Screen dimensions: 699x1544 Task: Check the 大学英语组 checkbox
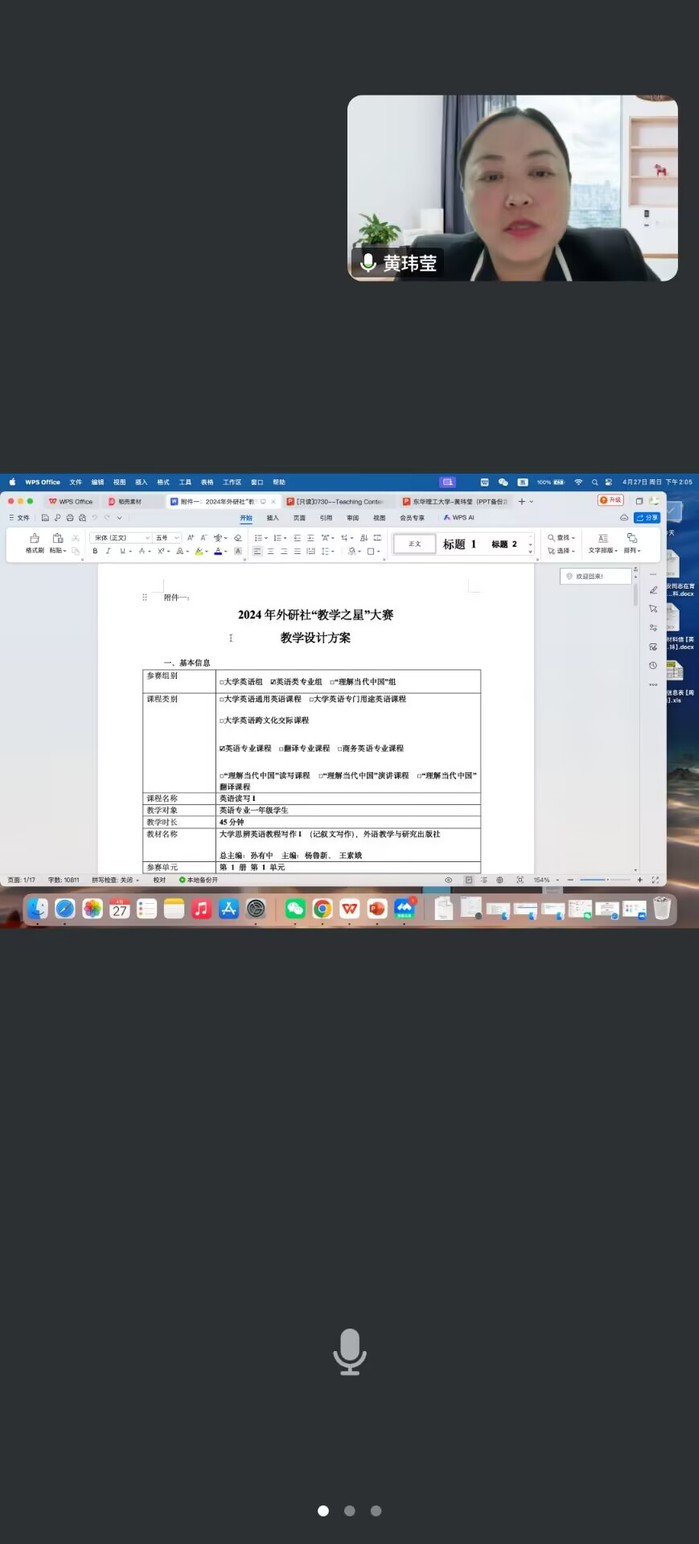tap(222, 682)
